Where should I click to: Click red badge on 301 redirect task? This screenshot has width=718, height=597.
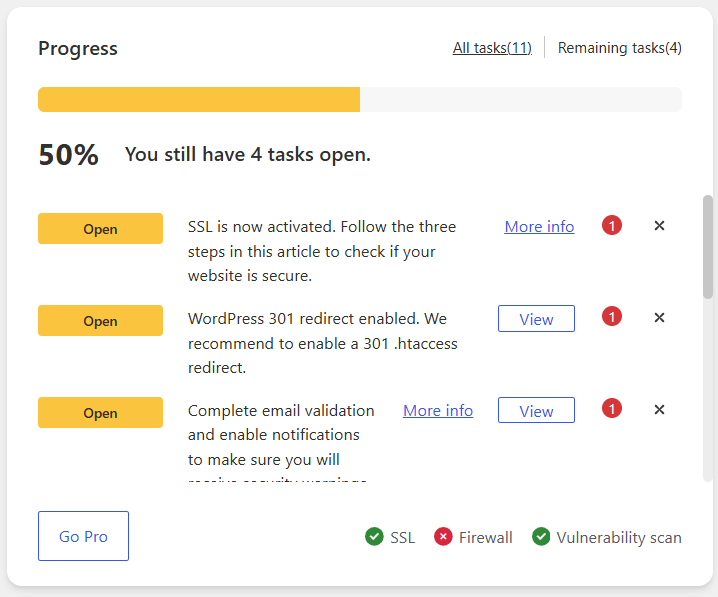[612, 317]
